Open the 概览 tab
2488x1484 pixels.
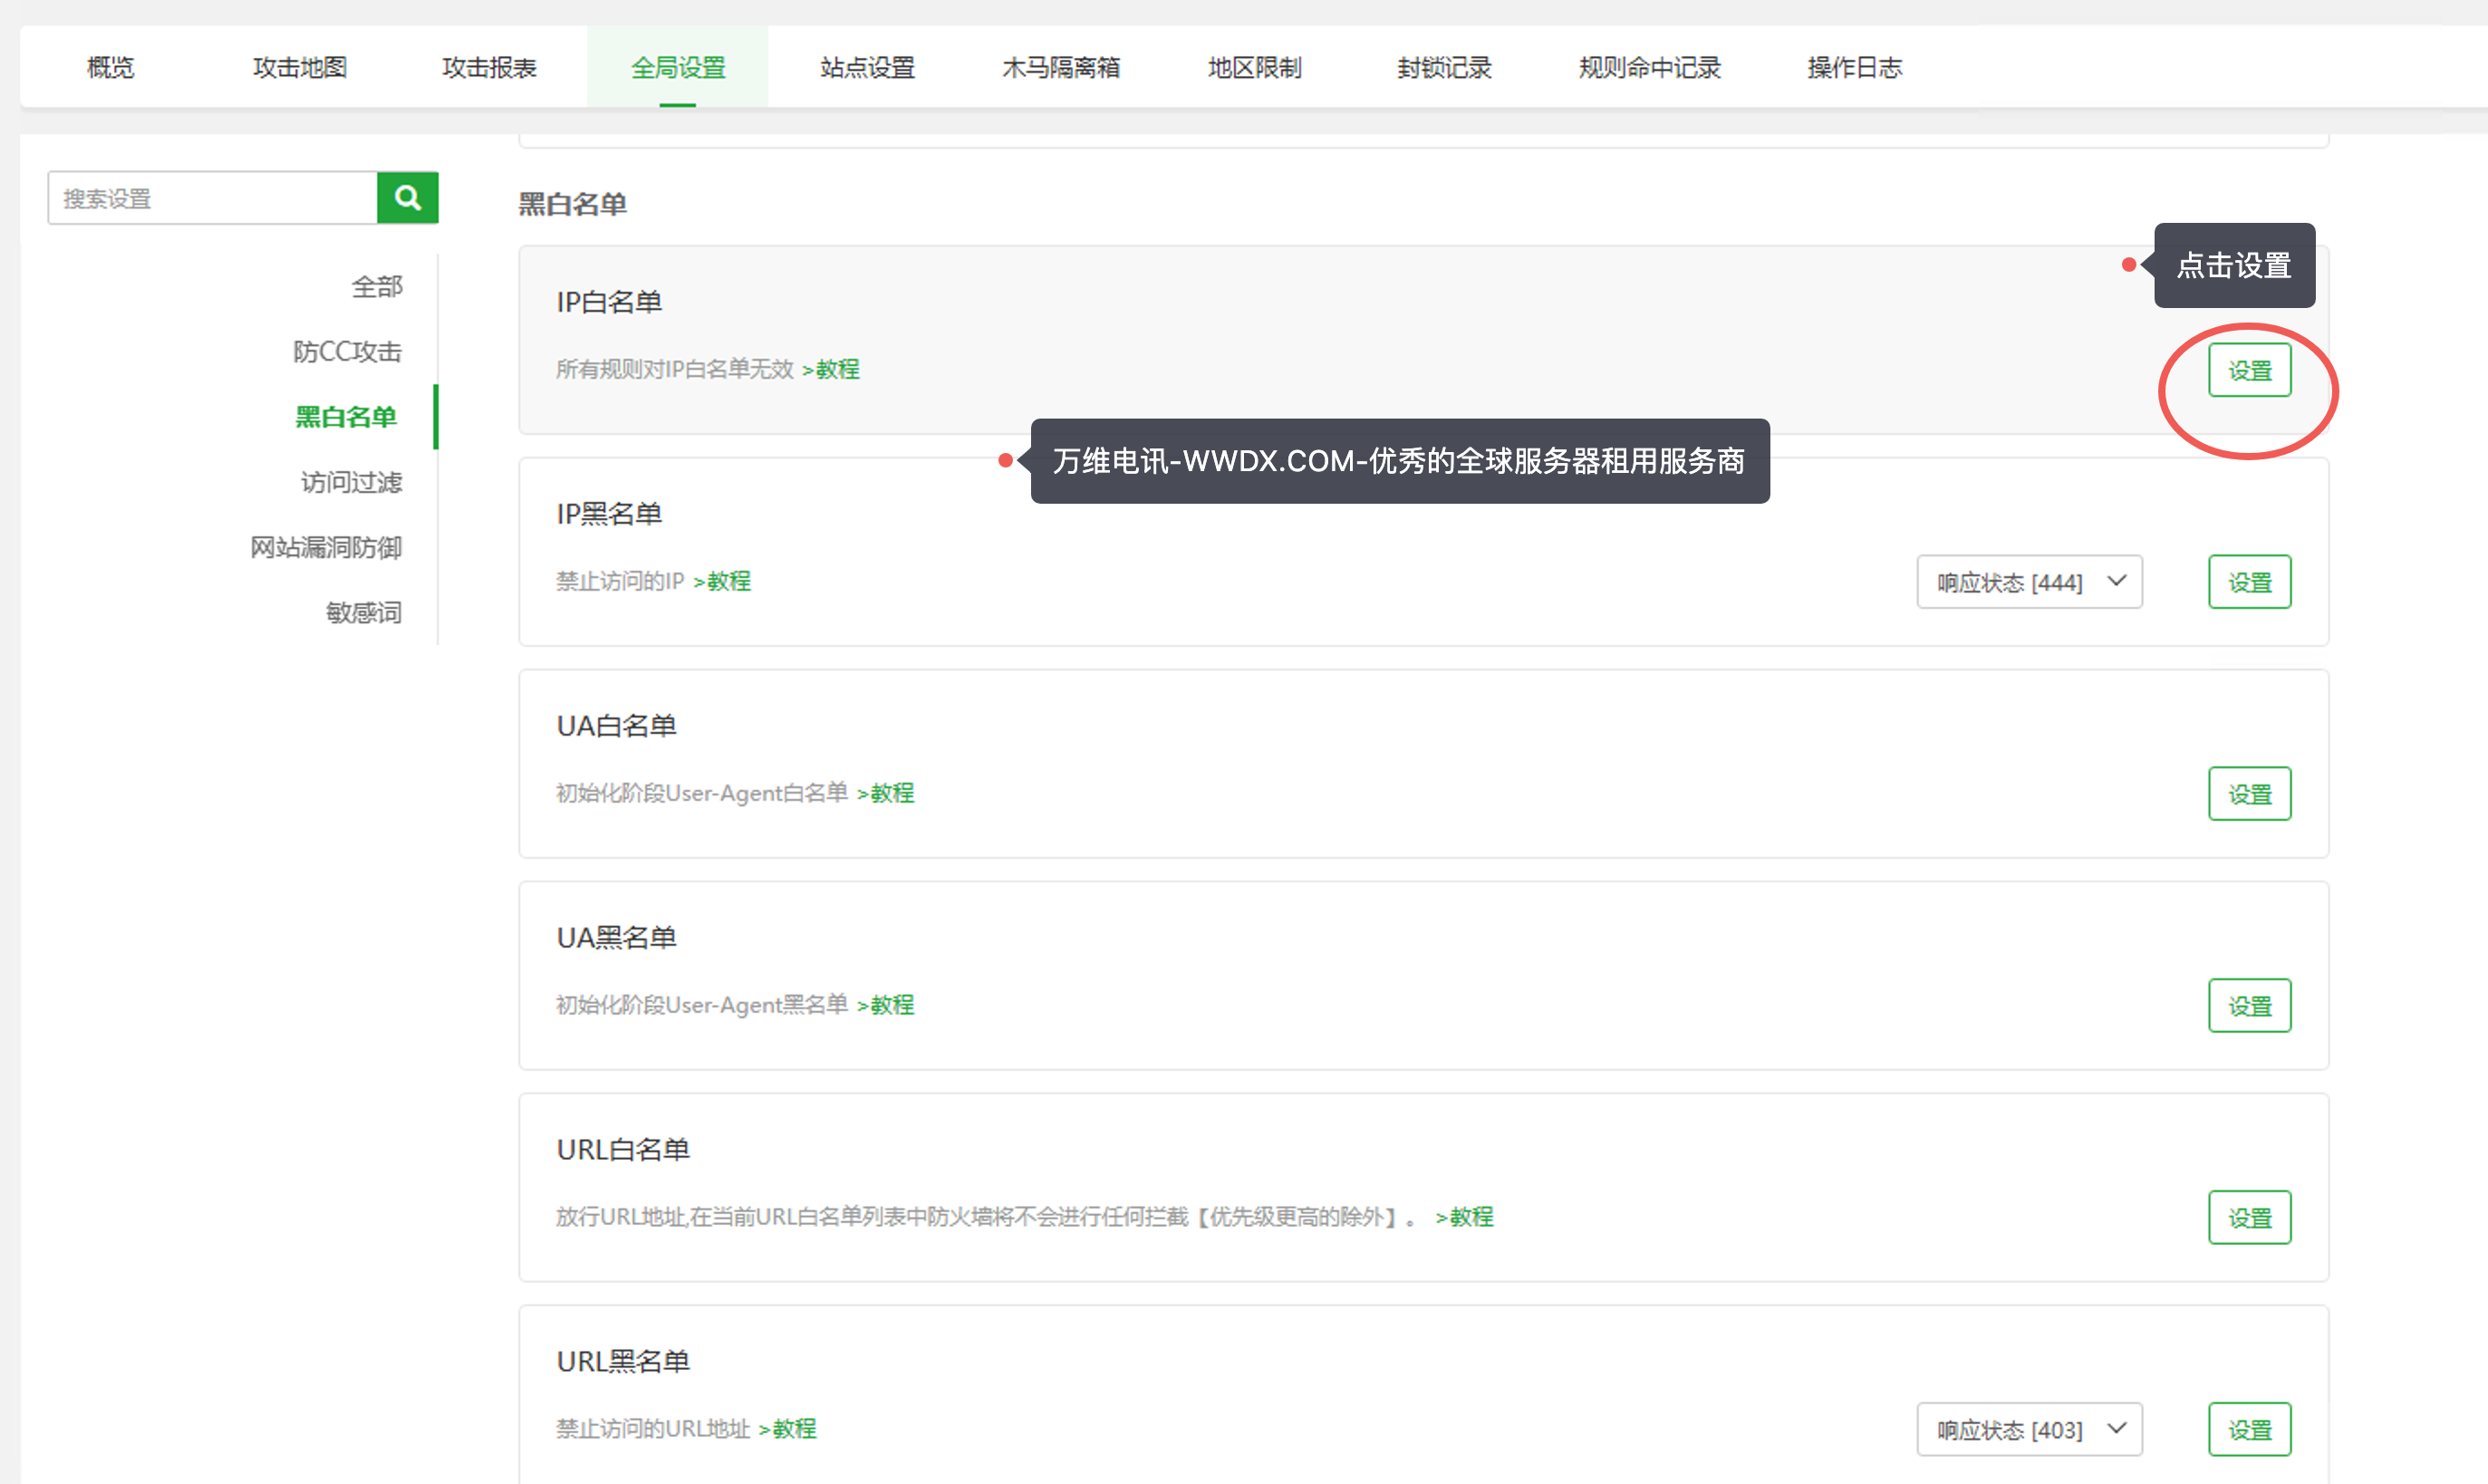coord(110,67)
